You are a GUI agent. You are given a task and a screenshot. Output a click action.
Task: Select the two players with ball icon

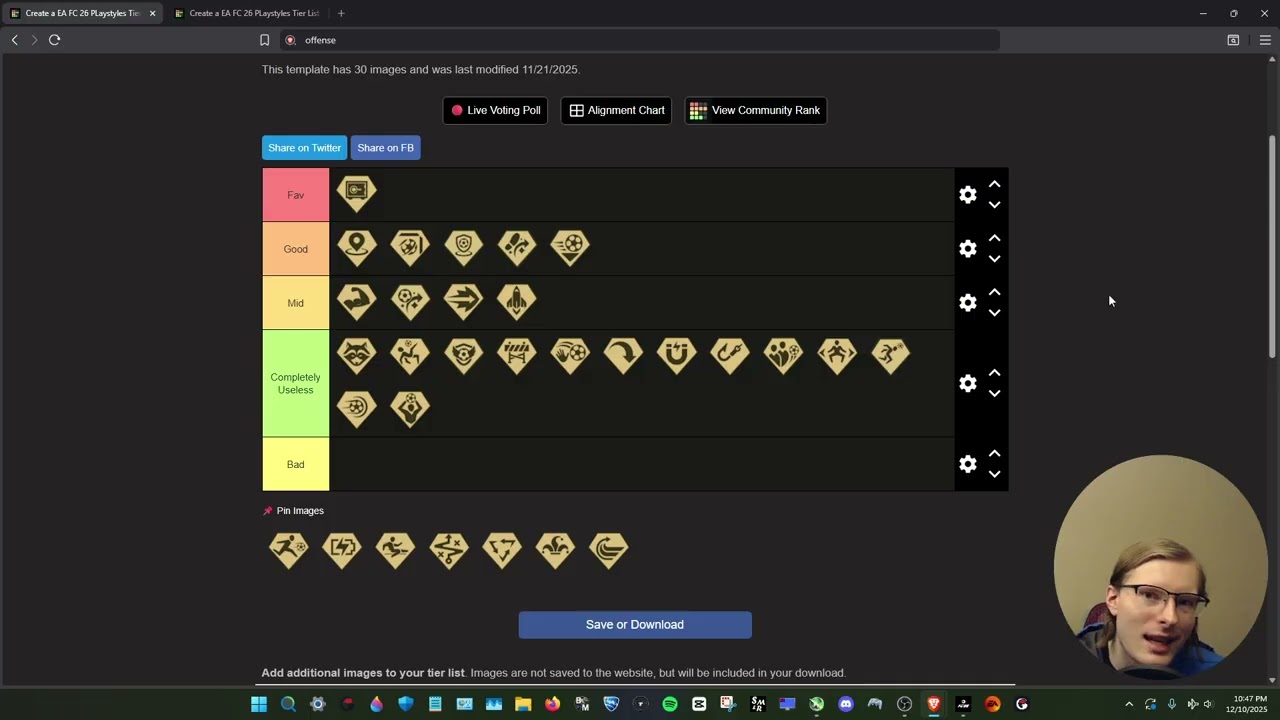coord(783,355)
